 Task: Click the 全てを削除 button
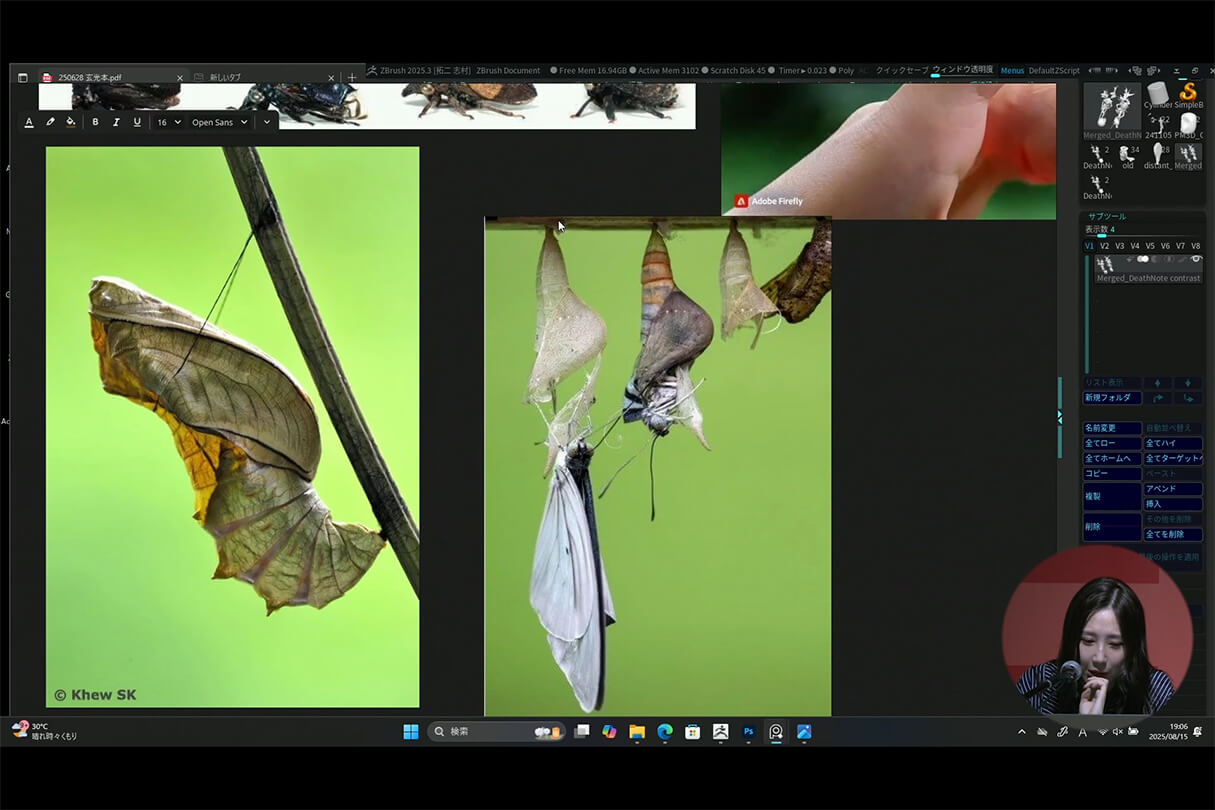click(x=1172, y=535)
